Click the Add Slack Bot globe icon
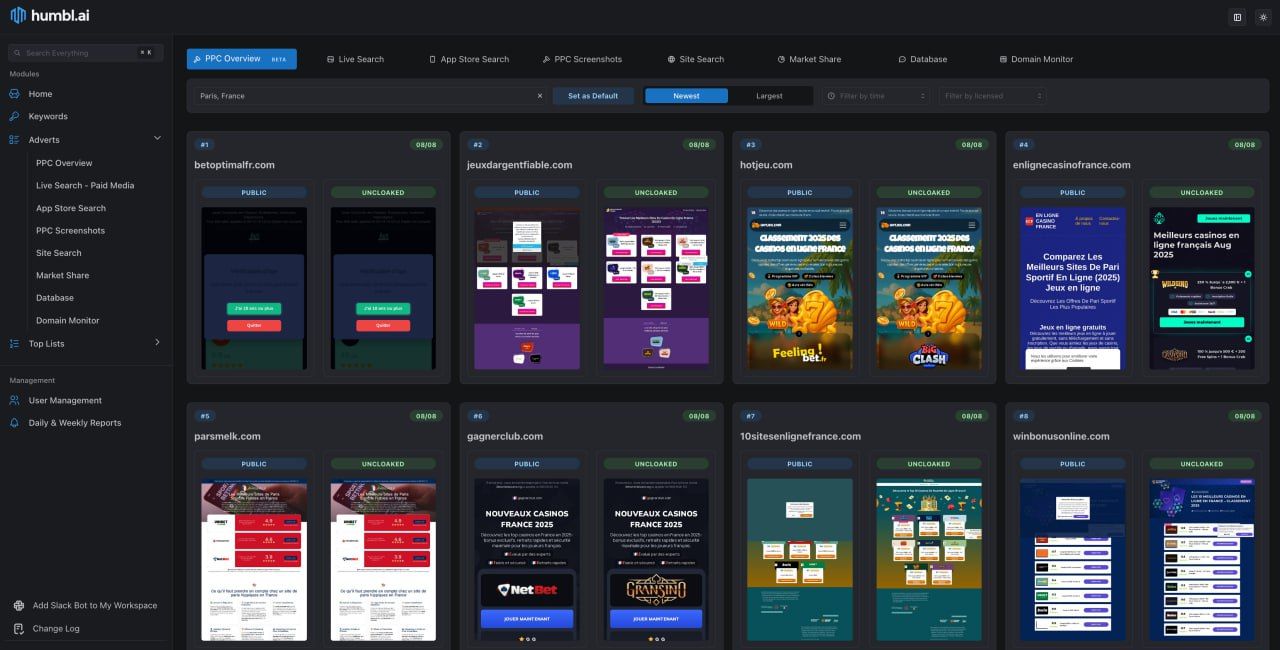This screenshot has width=1280, height=650. [x=19, y=606]
